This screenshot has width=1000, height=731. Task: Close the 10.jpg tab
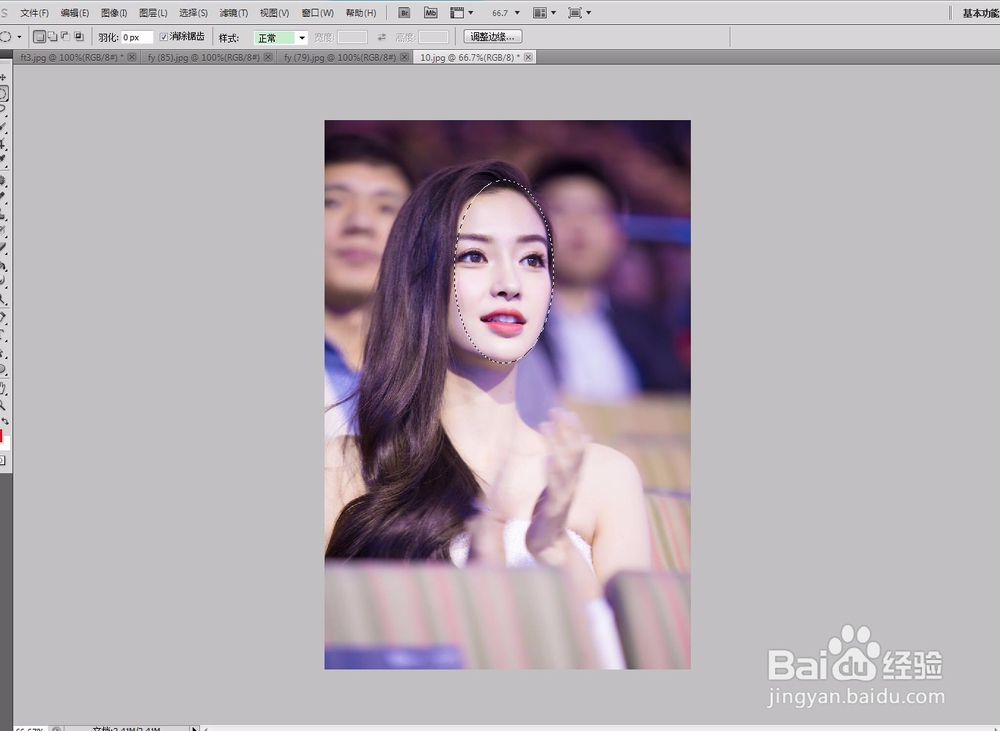528,57
